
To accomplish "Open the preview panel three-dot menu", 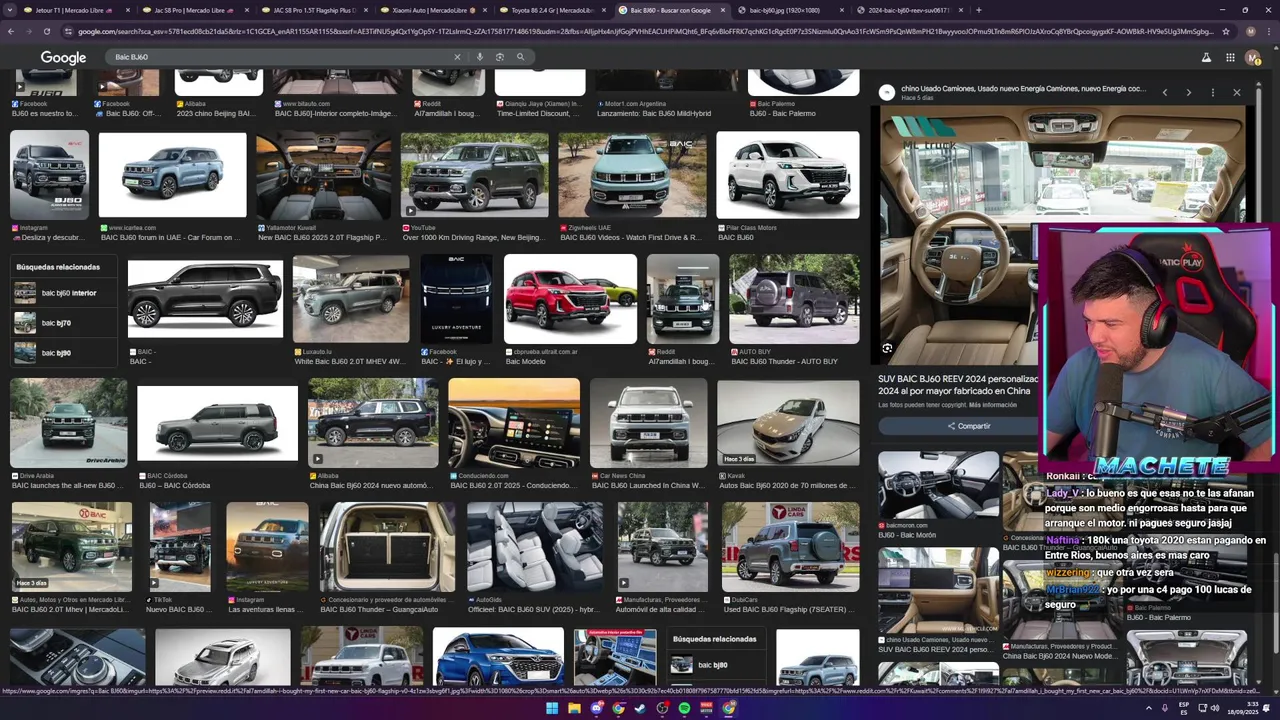I will (x=1212, y=92).
